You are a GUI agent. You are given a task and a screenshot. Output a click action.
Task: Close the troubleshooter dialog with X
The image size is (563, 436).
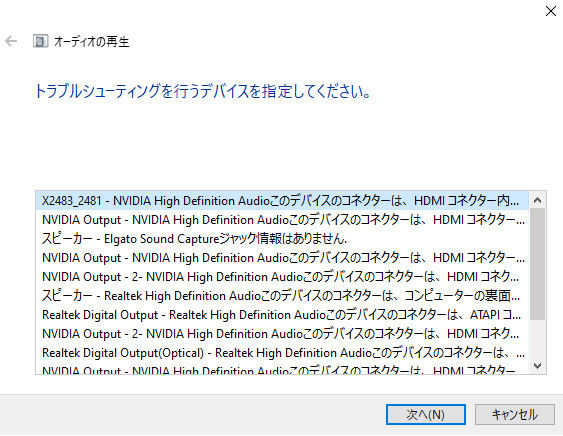[x=550, y=11]
